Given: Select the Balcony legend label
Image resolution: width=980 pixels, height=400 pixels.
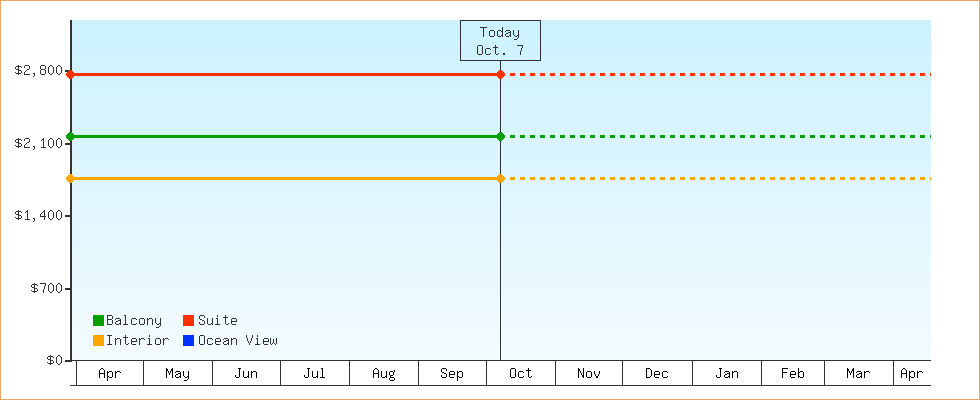Looking at the screenshot, I should (133, 321).
